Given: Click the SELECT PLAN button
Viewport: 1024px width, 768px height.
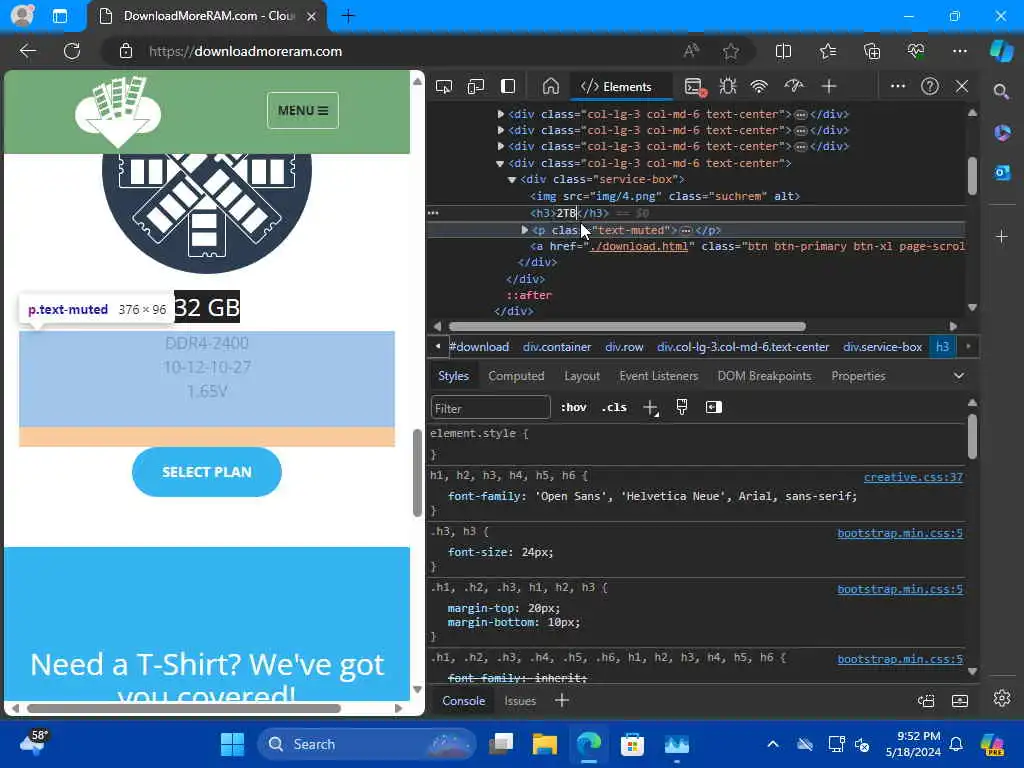Looking at the screenshot, I should pos(207,472).
